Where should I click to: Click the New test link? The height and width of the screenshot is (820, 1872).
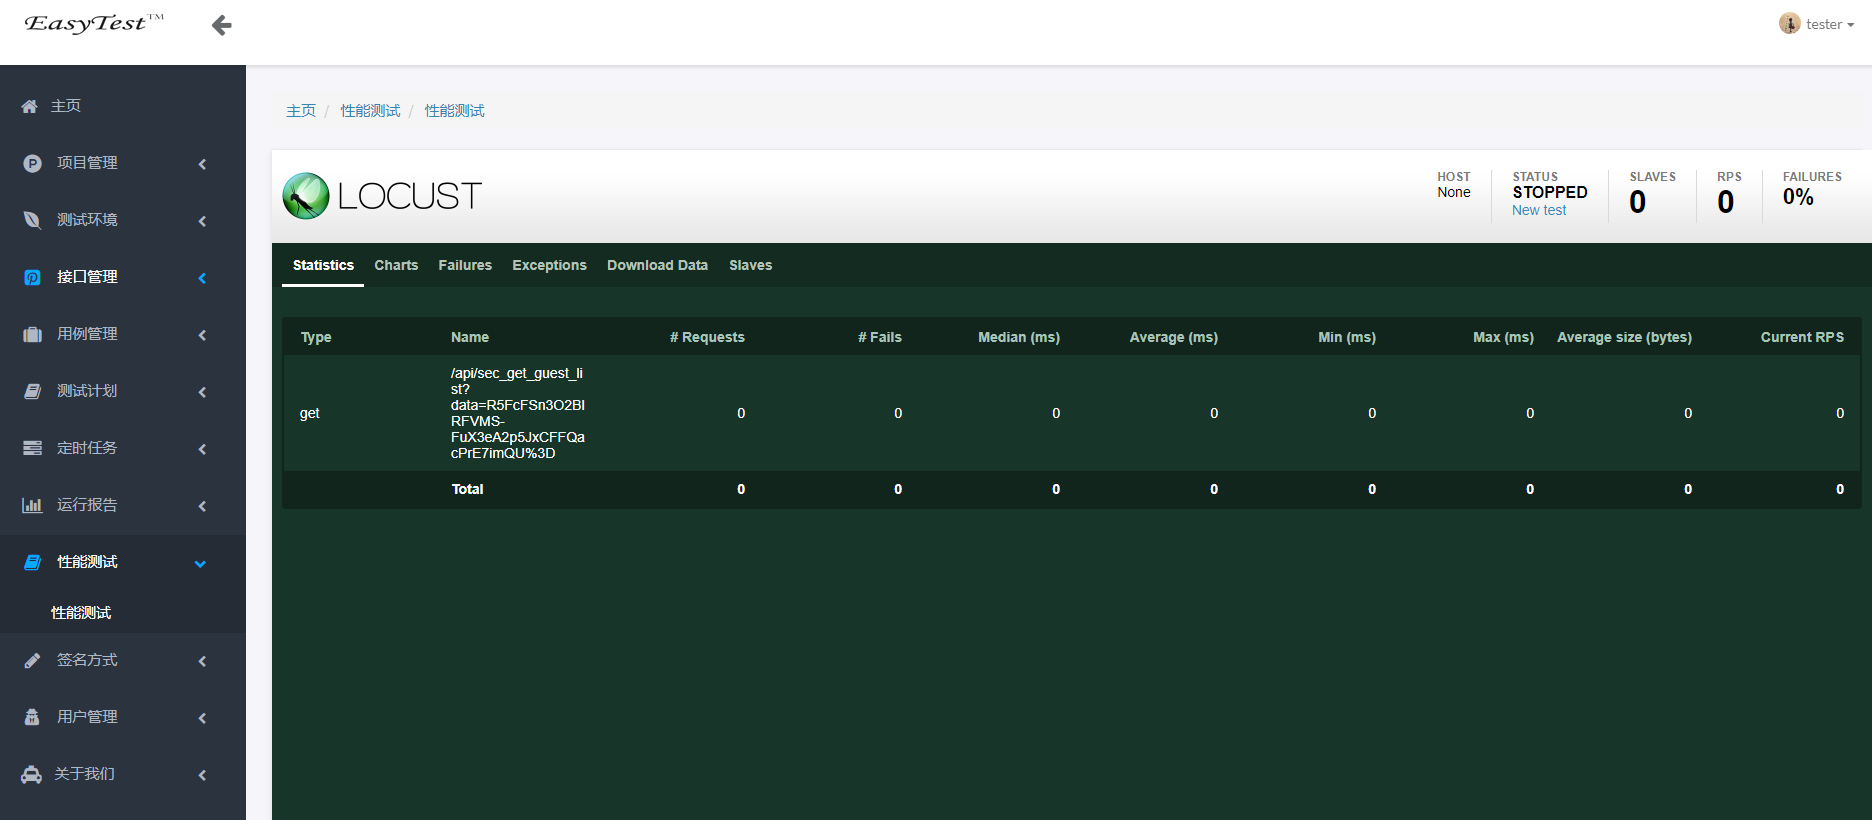point(1539,210)
